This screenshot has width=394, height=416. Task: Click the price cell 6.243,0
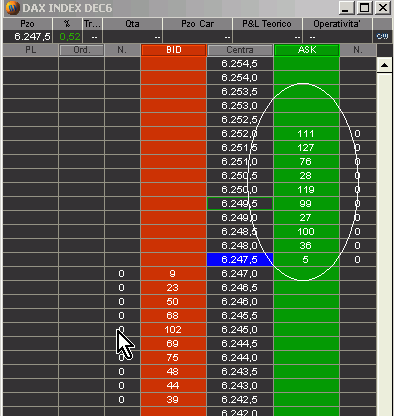[x=240, y=386]
